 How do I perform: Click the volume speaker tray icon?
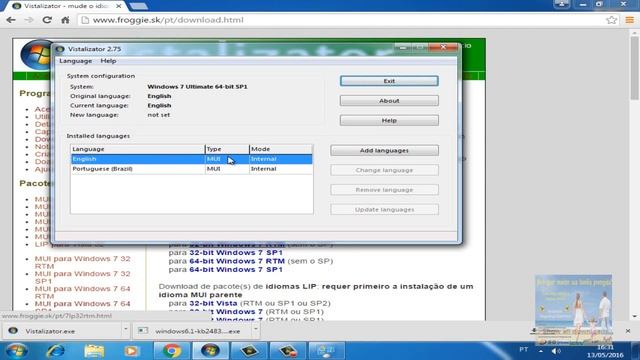tap(556, 351)
